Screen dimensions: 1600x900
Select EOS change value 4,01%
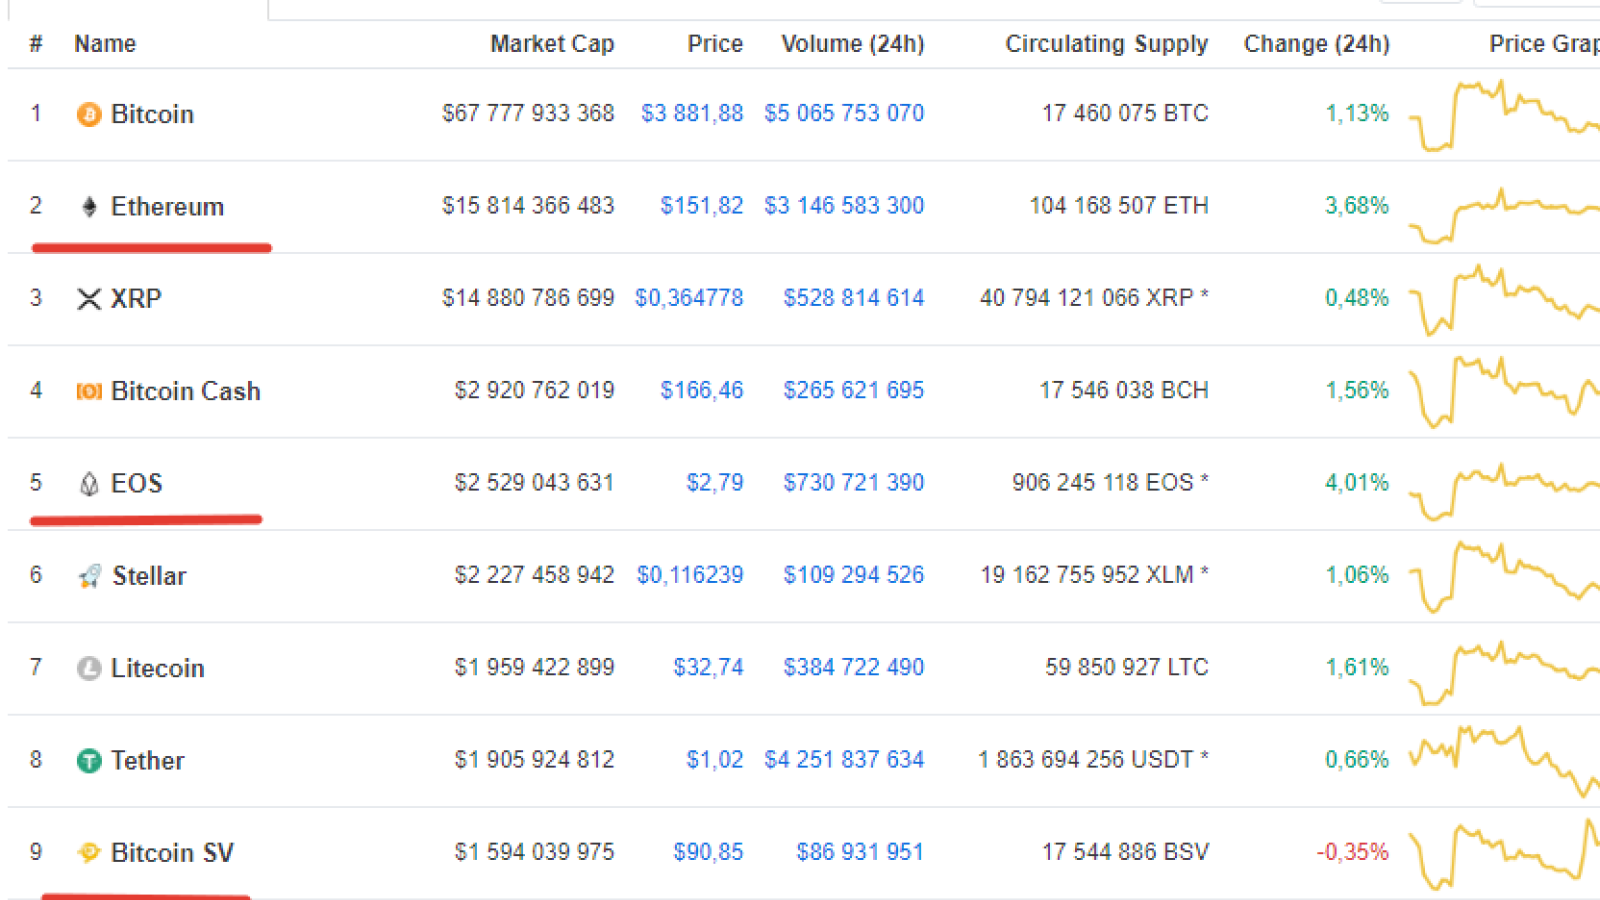pyautogui.click(x=1357, y=483)
